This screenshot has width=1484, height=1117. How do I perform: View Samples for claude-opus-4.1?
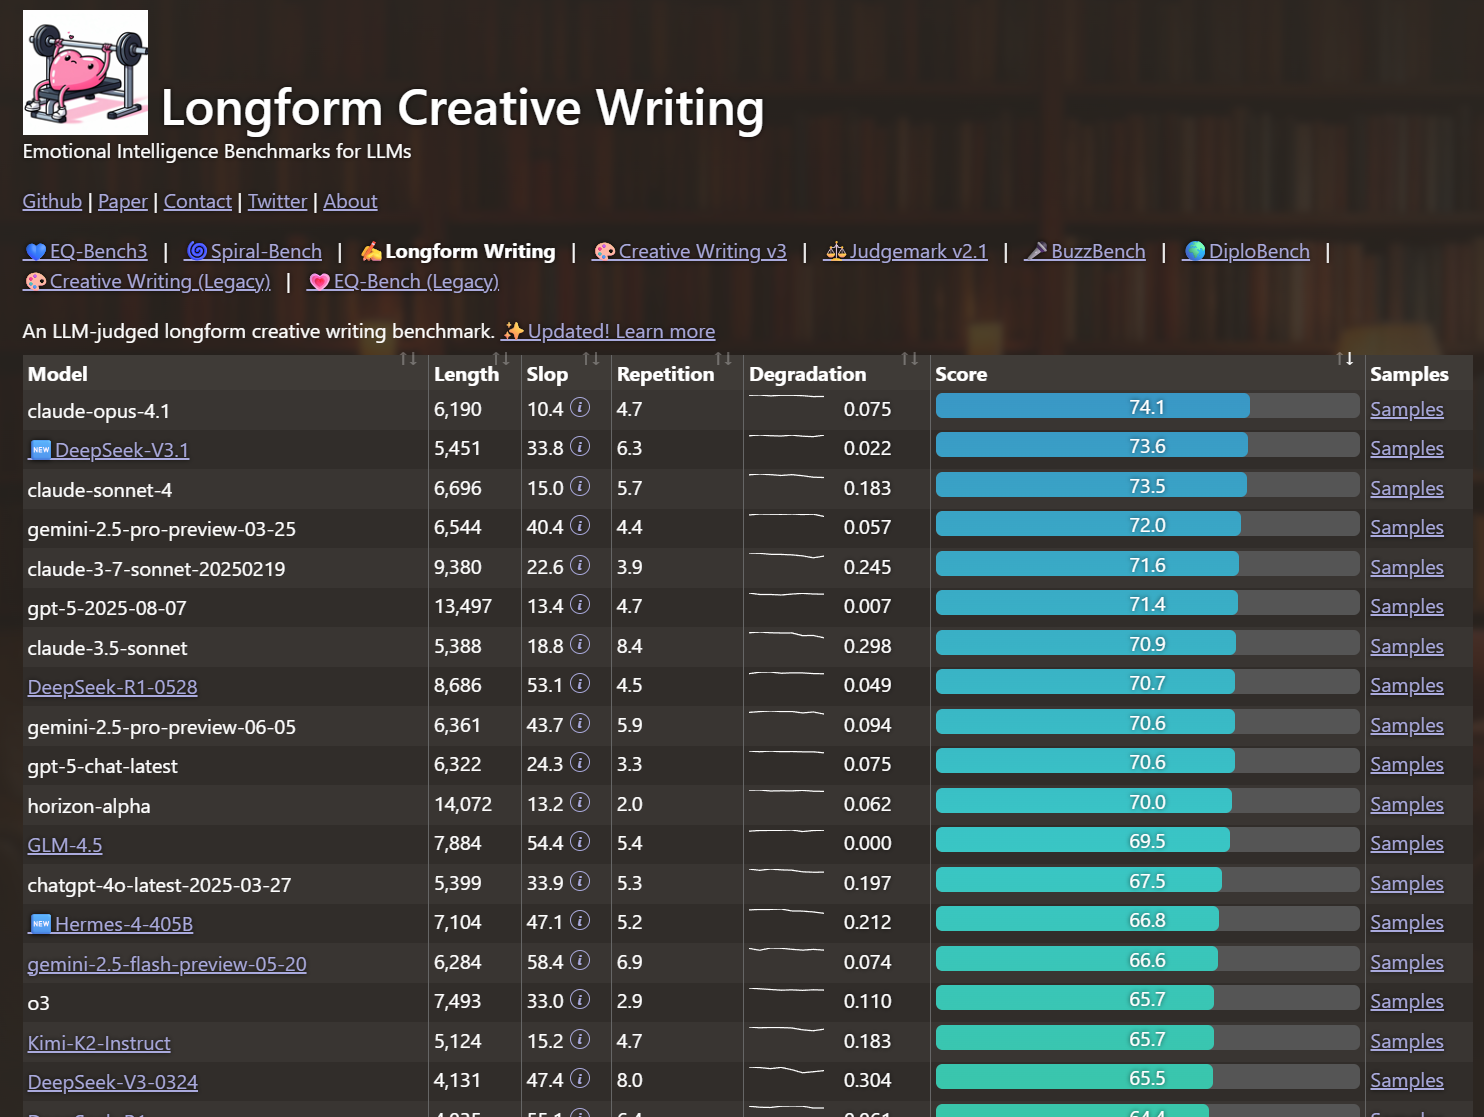pyautogui.click(x=1407, y=409)
